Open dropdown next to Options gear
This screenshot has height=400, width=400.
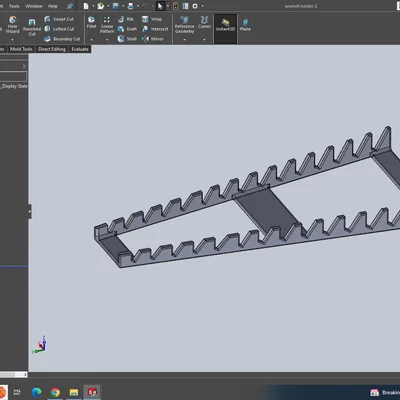pyautogui.click(x=202, y=6)
